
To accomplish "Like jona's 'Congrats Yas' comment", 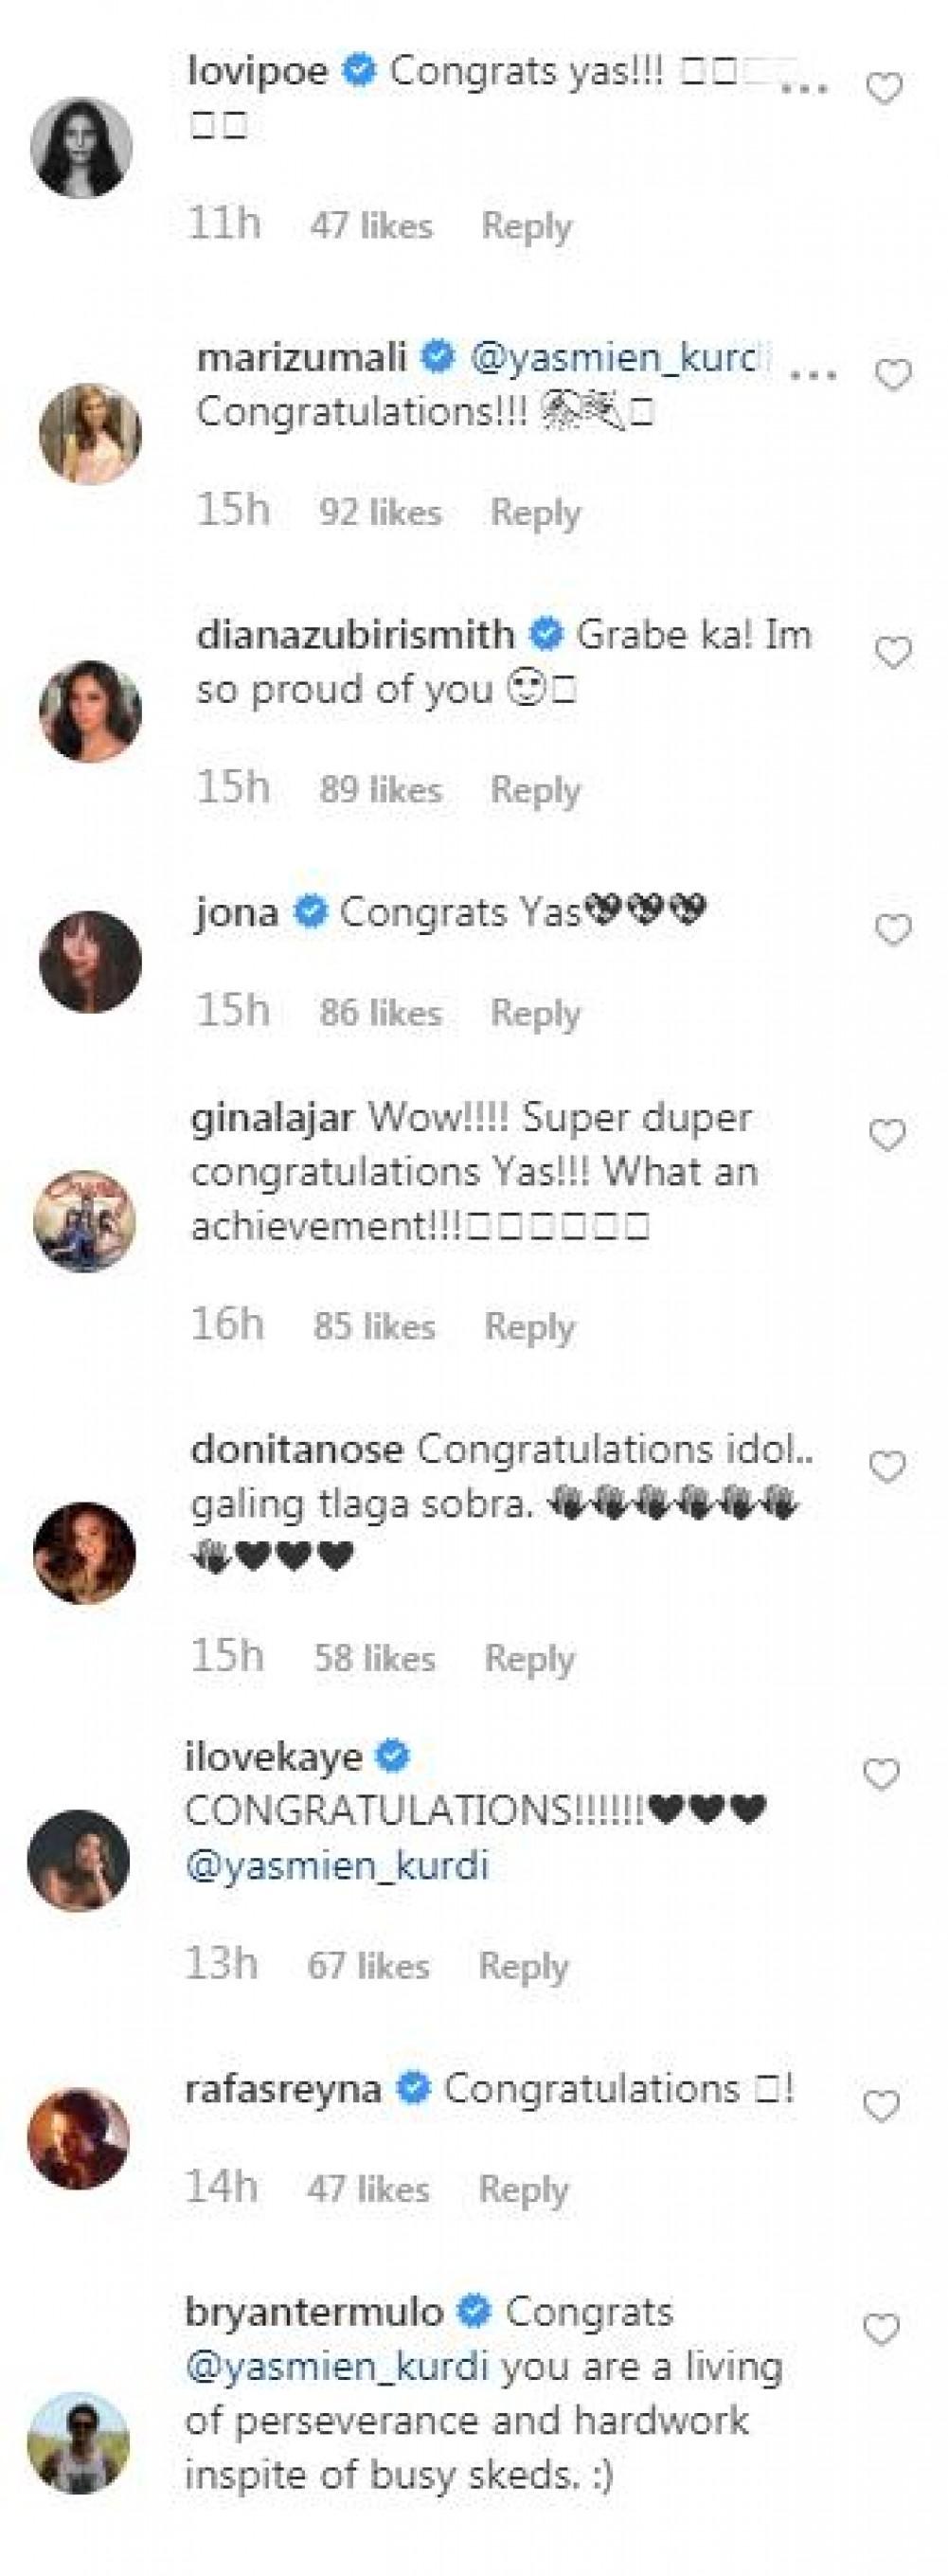I will [x=893, y=930].
